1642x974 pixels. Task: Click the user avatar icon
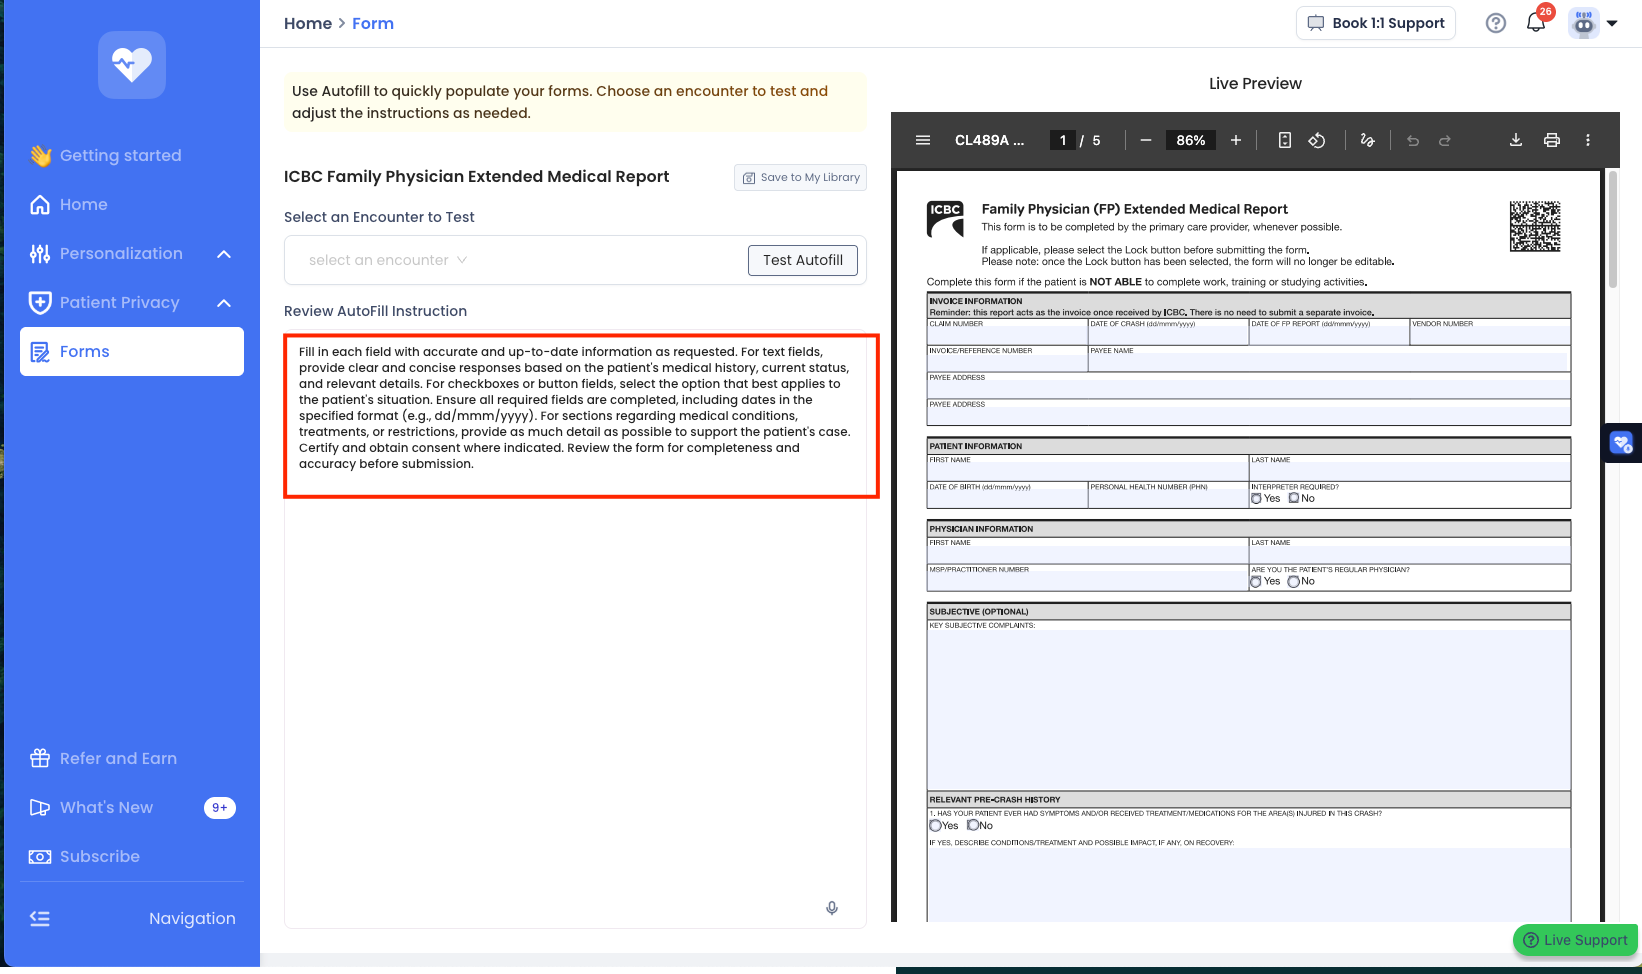[x=1584, y=23]
